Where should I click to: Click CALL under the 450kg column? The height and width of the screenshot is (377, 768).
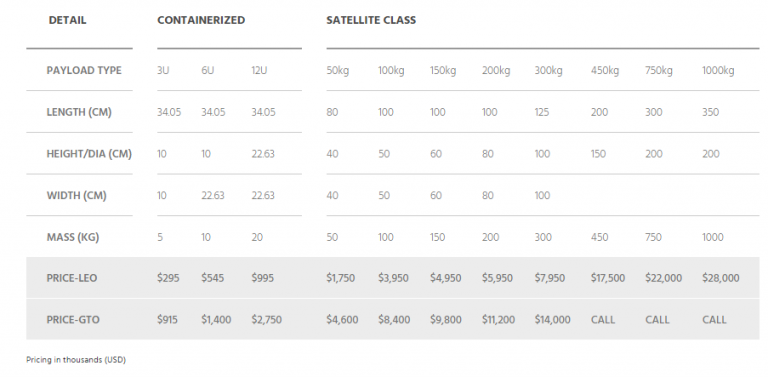click(x=602, y=320)
